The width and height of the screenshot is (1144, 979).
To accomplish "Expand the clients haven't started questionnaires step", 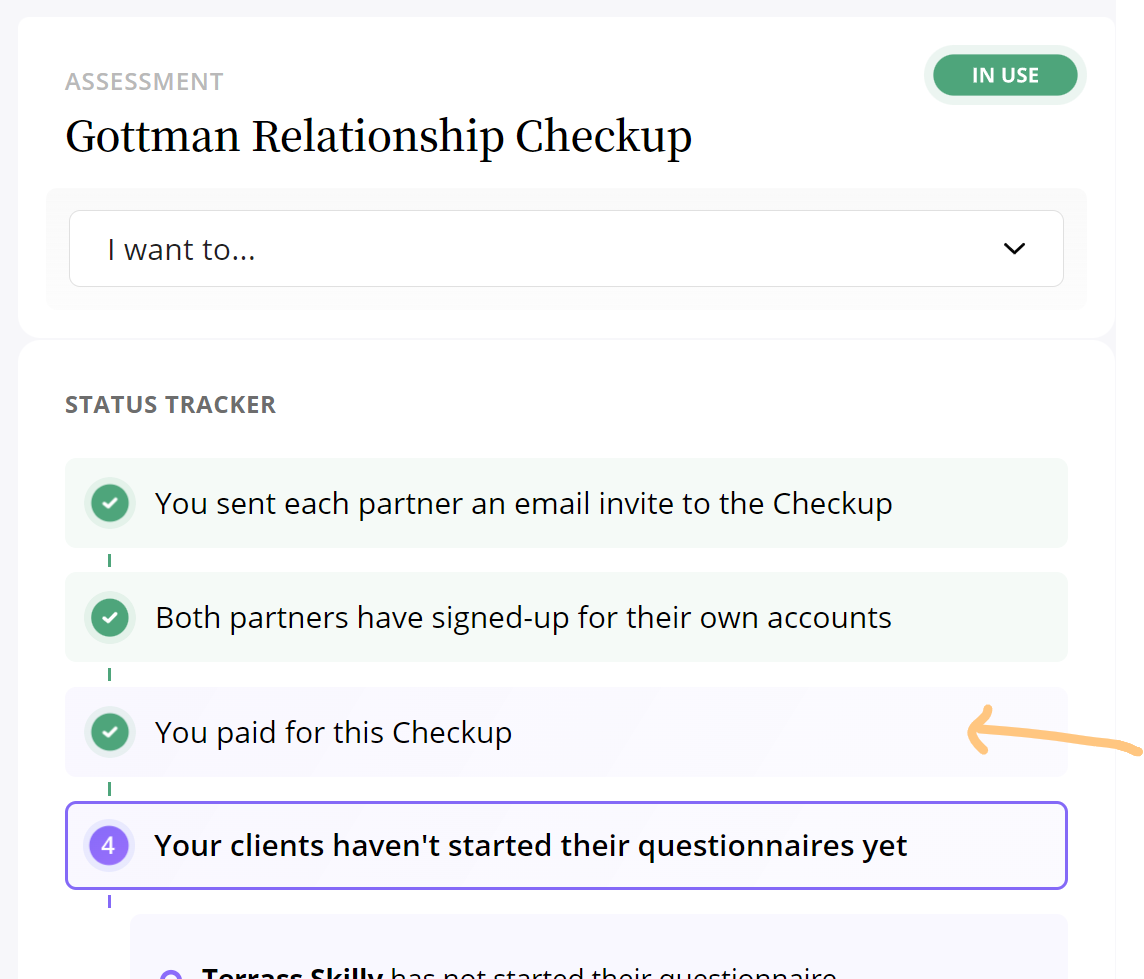I will coord(566,846).
